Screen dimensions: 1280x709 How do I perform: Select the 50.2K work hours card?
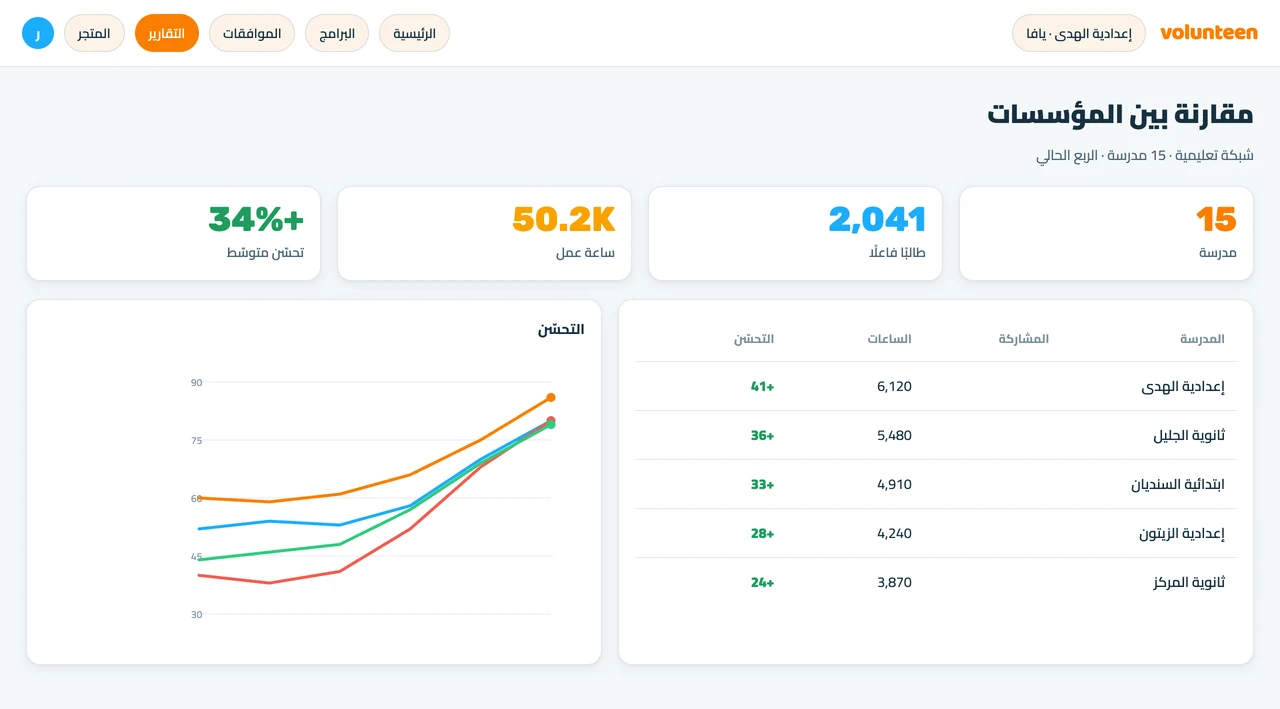coord(484,233)
